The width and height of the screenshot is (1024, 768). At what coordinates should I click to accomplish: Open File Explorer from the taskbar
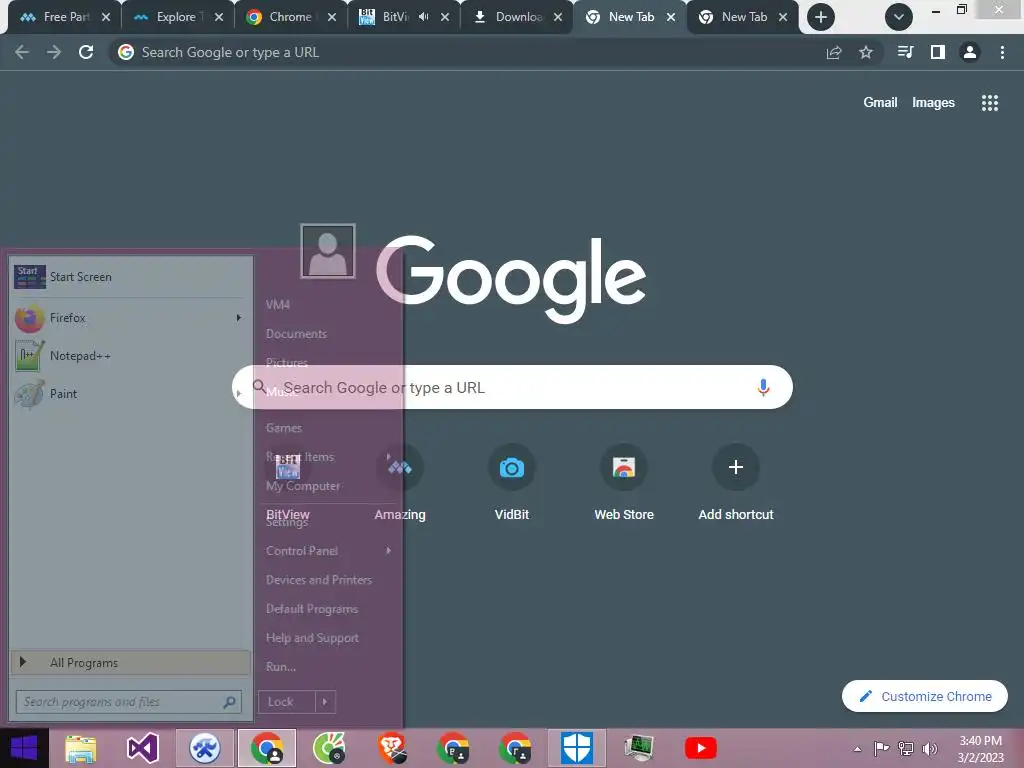tap(80, 748)
